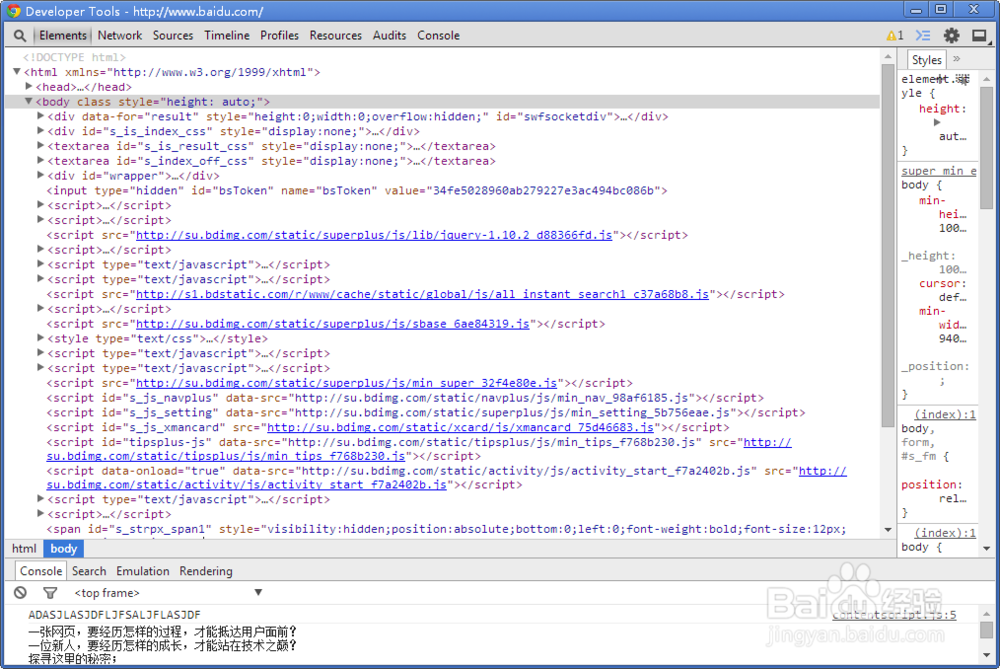
Task: Expand the s_is_index_css div node
Action: (x=40, y=130)
